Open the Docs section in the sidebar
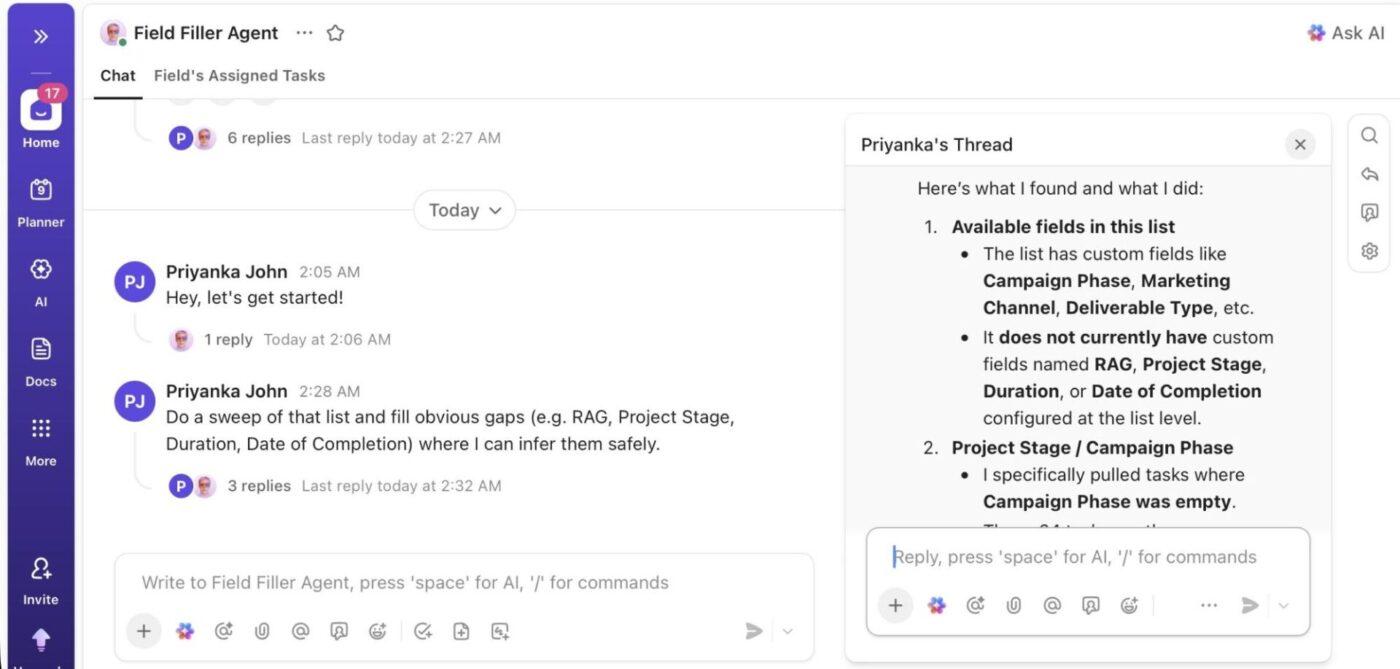The width and height of the screenshot is (1400, 669). [x=40, y=354]
